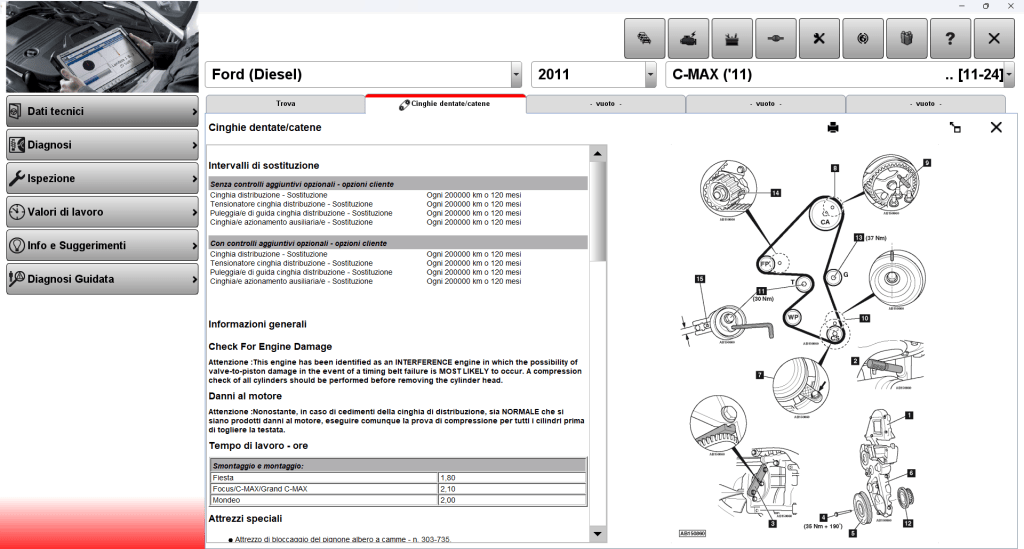Open the engine diagnostics toolbar icon
The width and height of the screenshot is (1024, 549).
688,39
